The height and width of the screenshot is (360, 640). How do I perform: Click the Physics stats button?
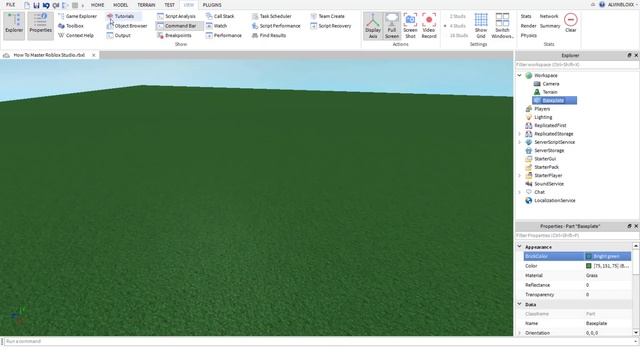pos(529,36)
